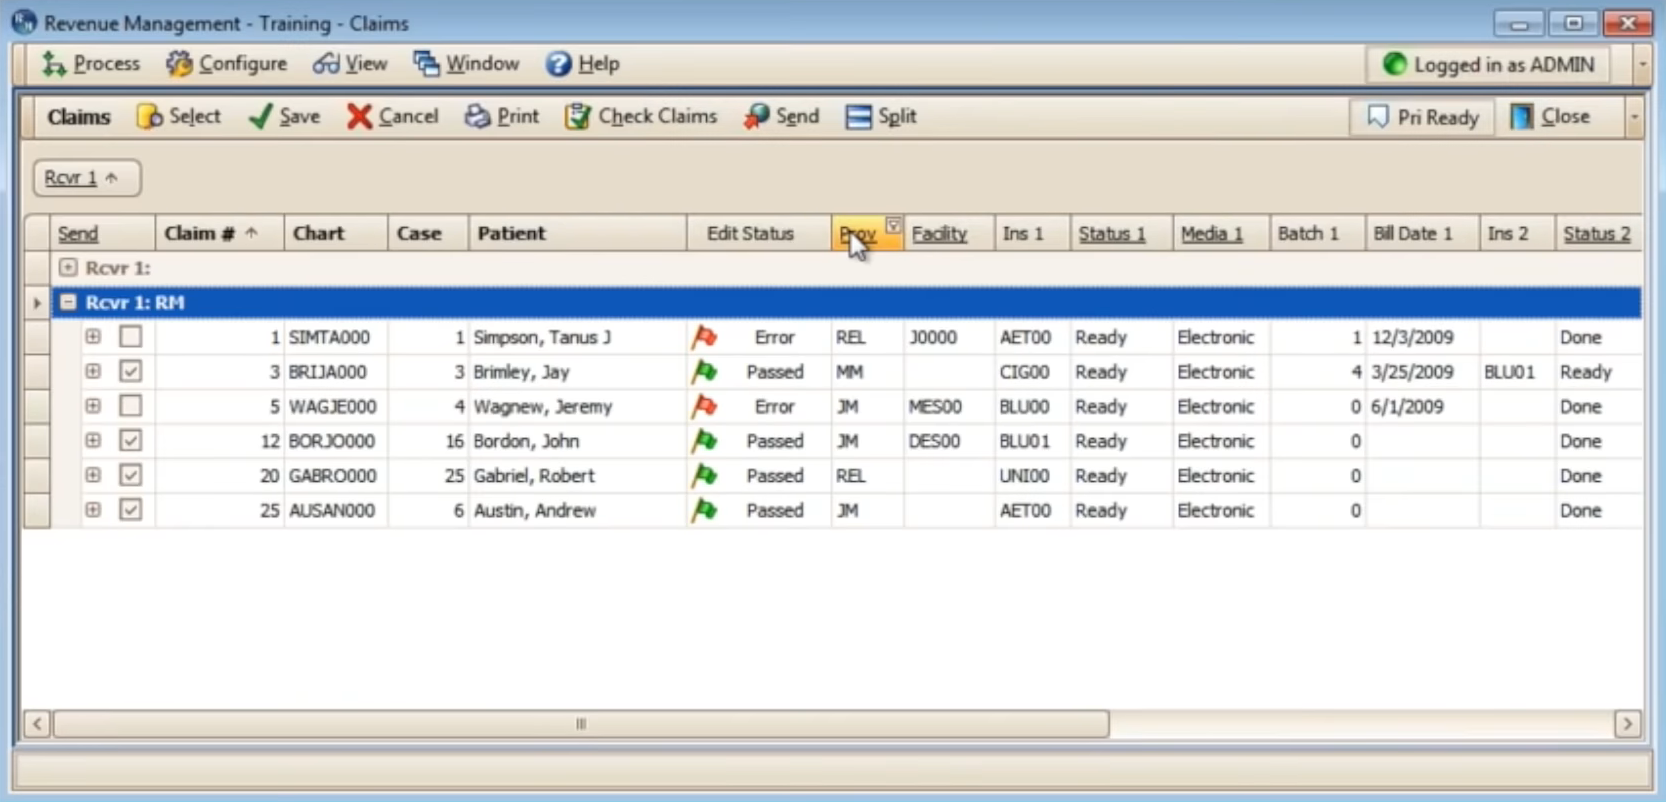Open the Prov column filter dropdown

coord(893,225)
